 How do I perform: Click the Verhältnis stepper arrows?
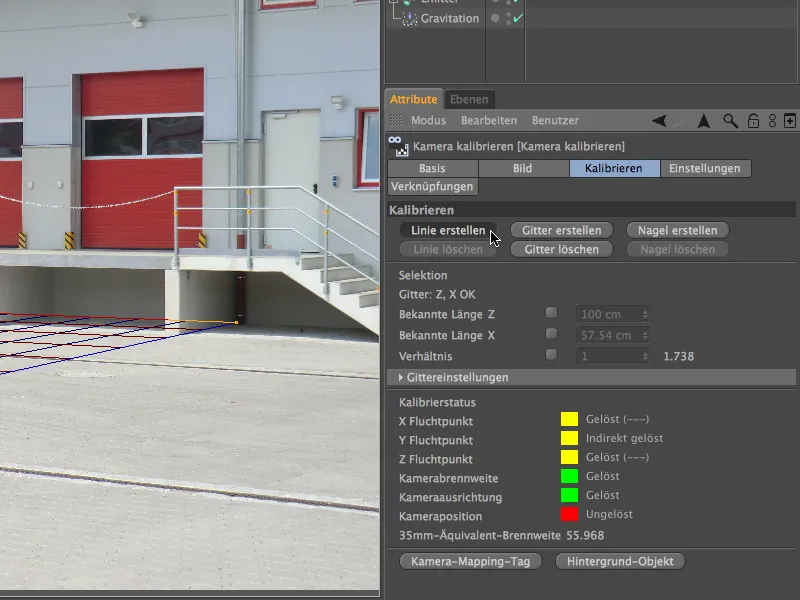click(645, 356)
